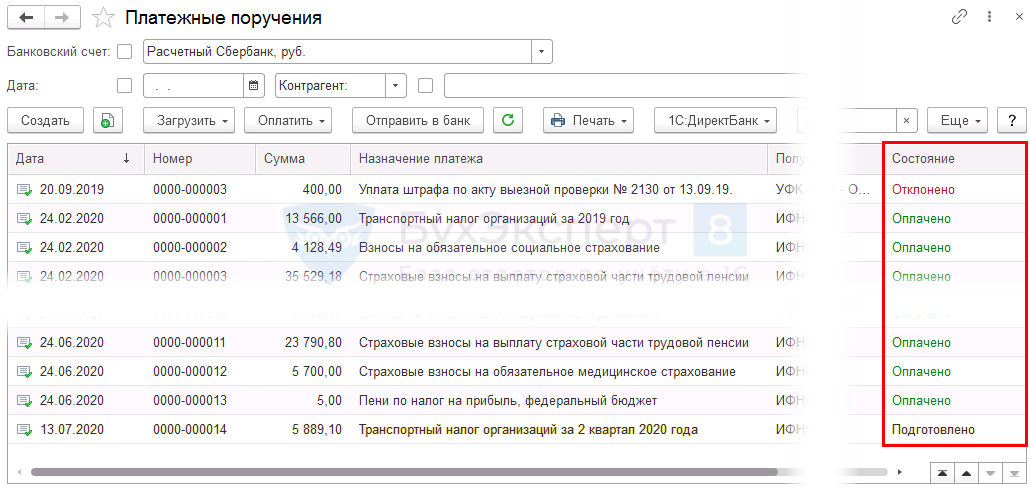Expand the bank account dropdown list
This screenshot has height=489, width=1030.
pos(541,52)
